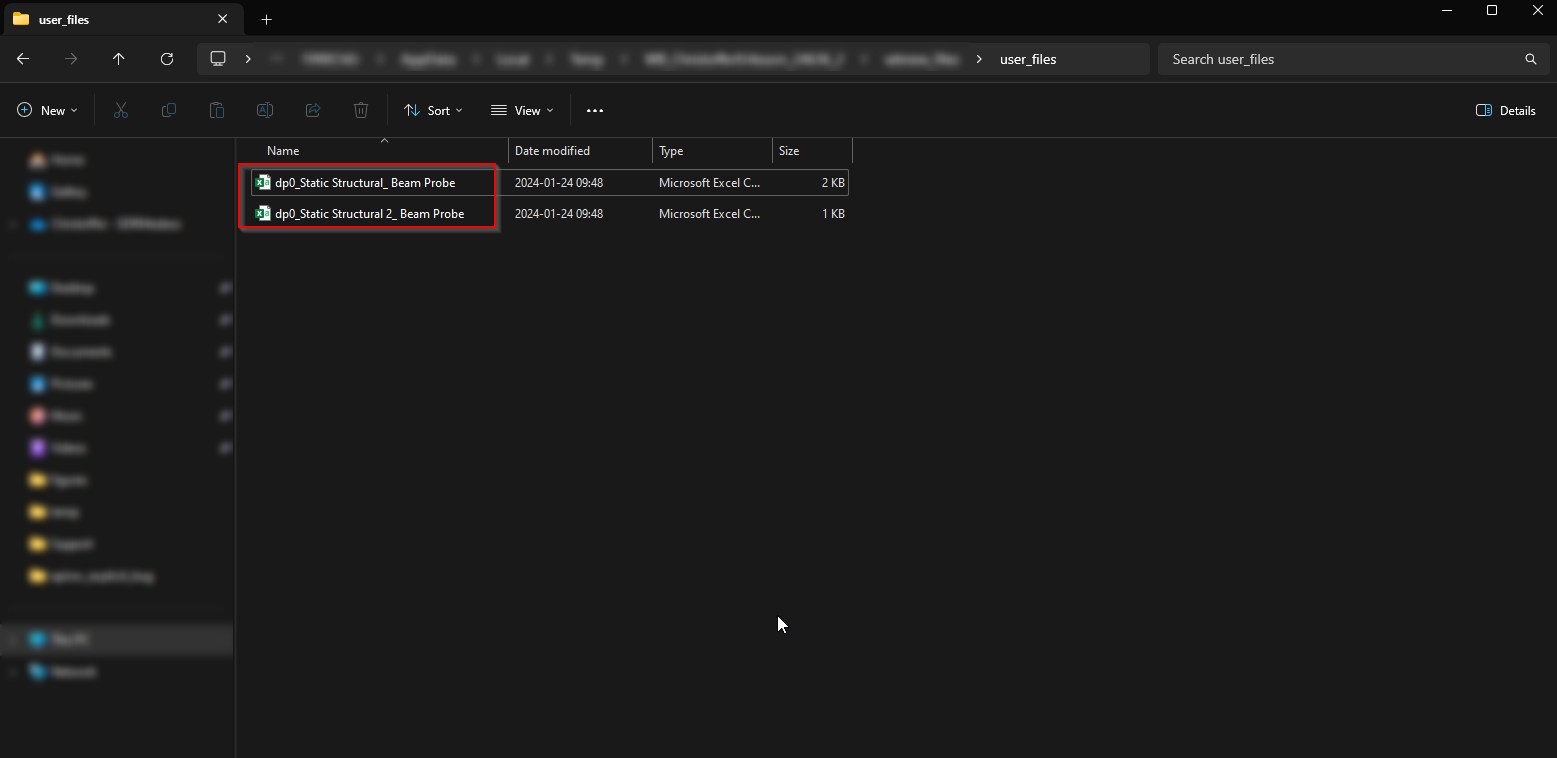
Task: Open the Sort dropdown menu
Action: 433,110
